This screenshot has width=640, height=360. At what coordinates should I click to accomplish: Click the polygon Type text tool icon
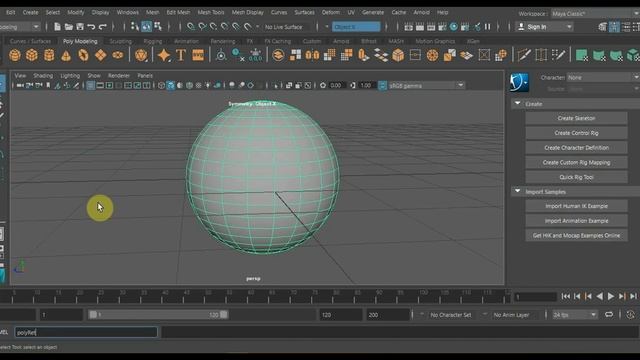(x=181, y=55)
